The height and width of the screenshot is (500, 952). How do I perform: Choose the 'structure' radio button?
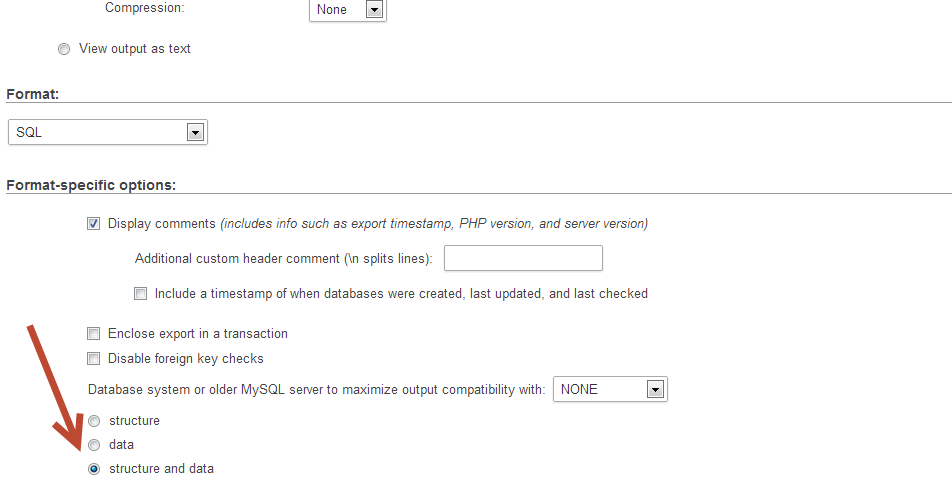[x=94, y=421]
